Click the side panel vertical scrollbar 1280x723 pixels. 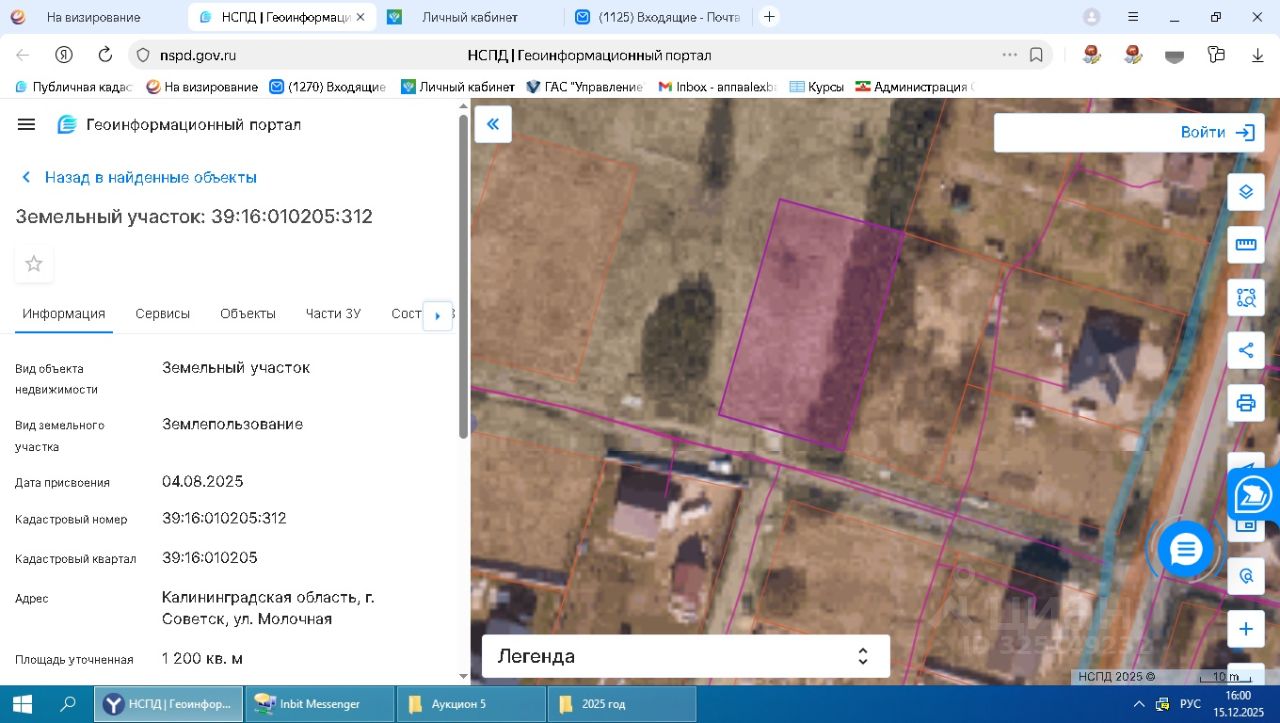[x=463, y=276]
